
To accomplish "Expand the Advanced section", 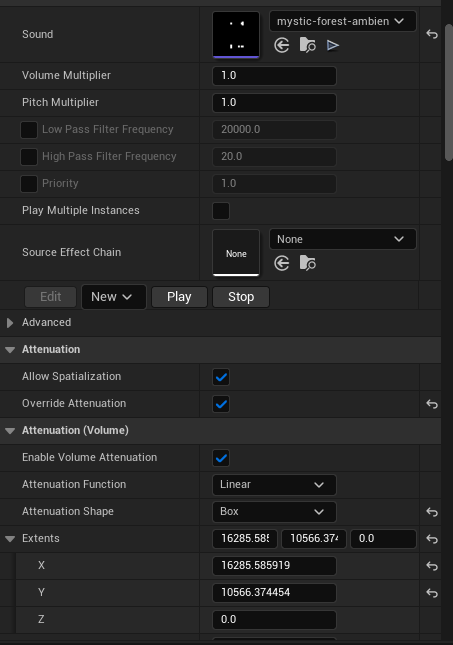I will coord(10,323).
